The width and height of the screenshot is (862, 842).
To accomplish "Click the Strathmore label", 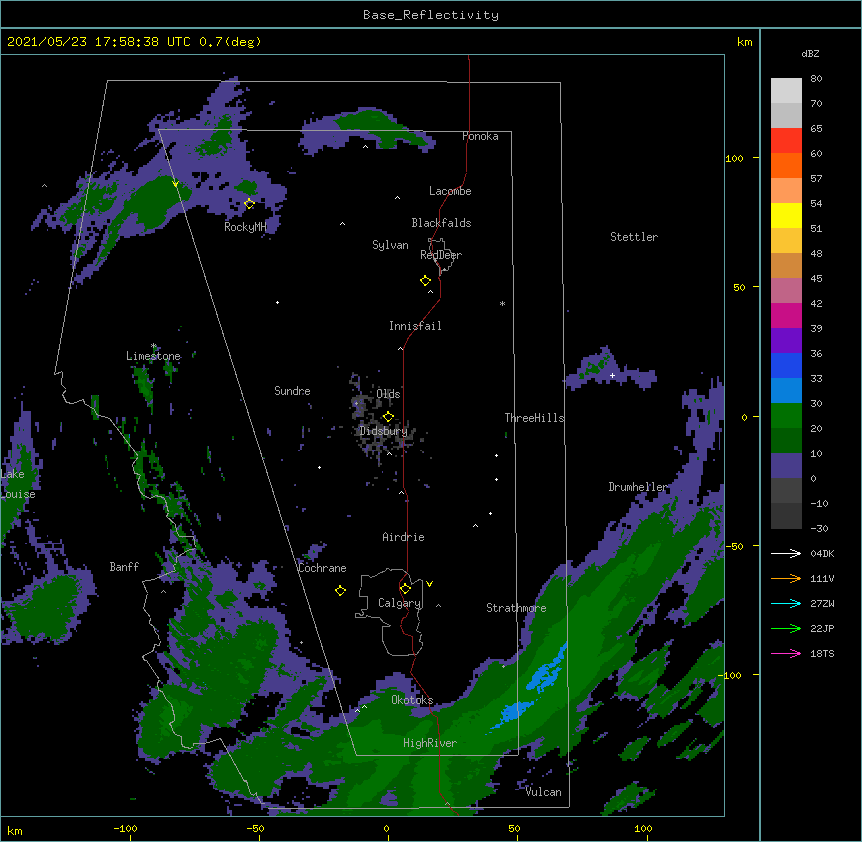I will click(516, 608).
